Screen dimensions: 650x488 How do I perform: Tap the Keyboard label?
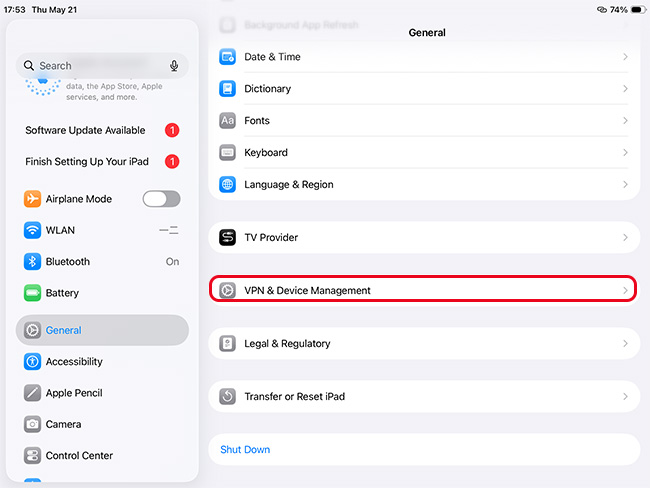coord(266,153)
